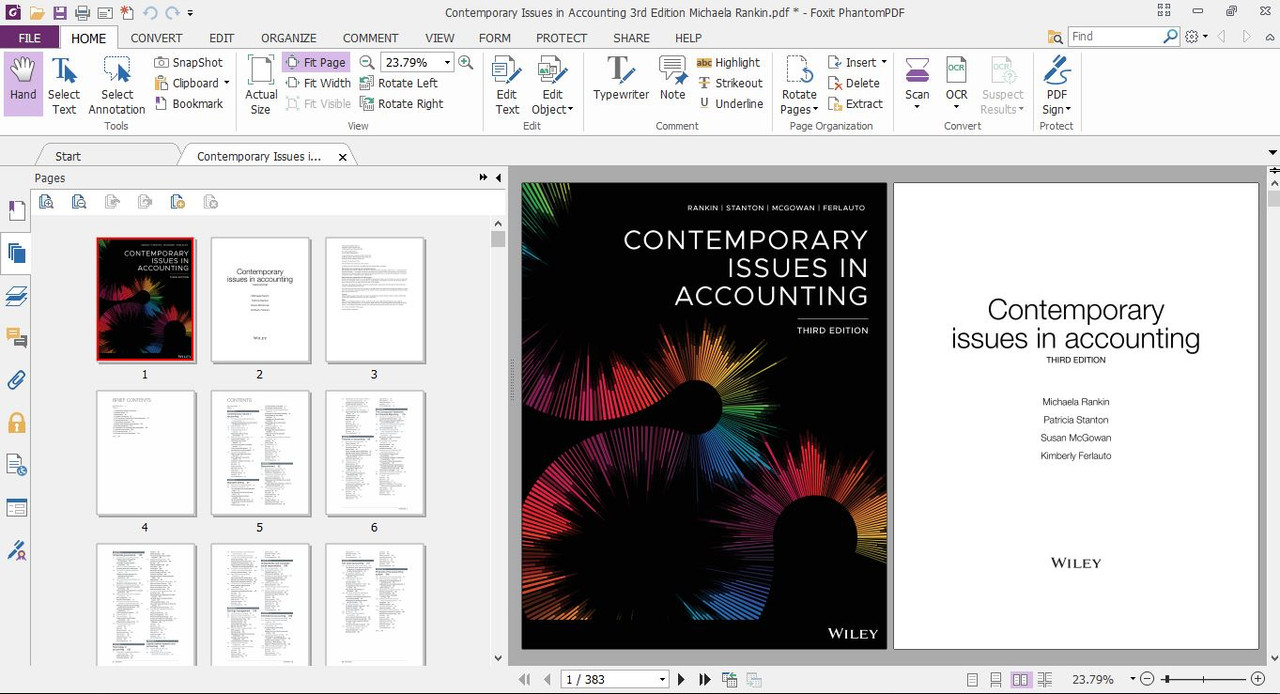The image size is (1280, 694).
Task: Jump to last page in status bar
Action: click(x=705, y=679)
